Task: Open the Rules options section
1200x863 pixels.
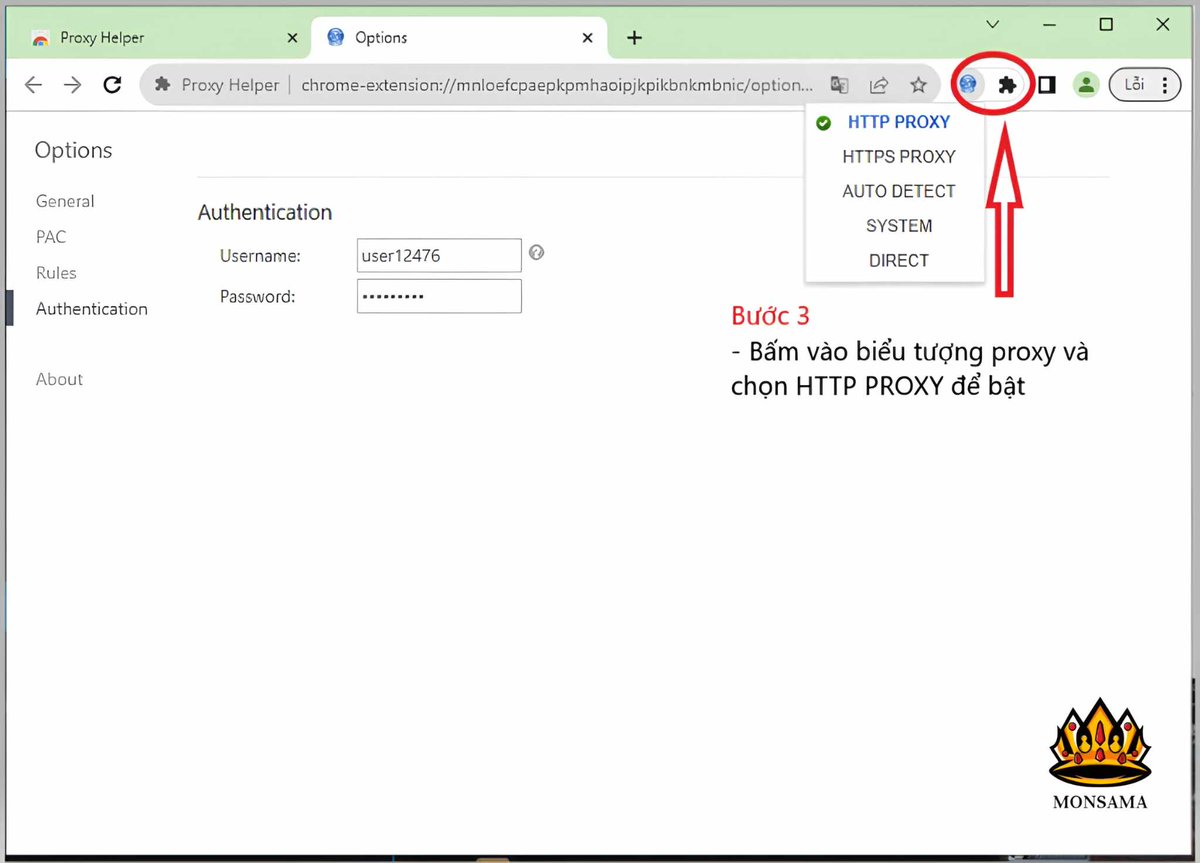Action: [x=56, y=273]
